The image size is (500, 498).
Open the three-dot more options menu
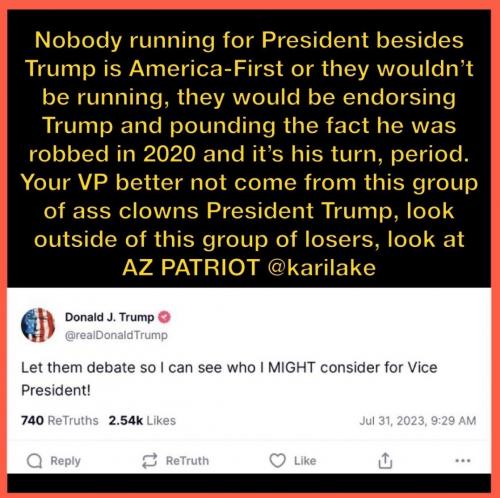(x=463, y=461)
